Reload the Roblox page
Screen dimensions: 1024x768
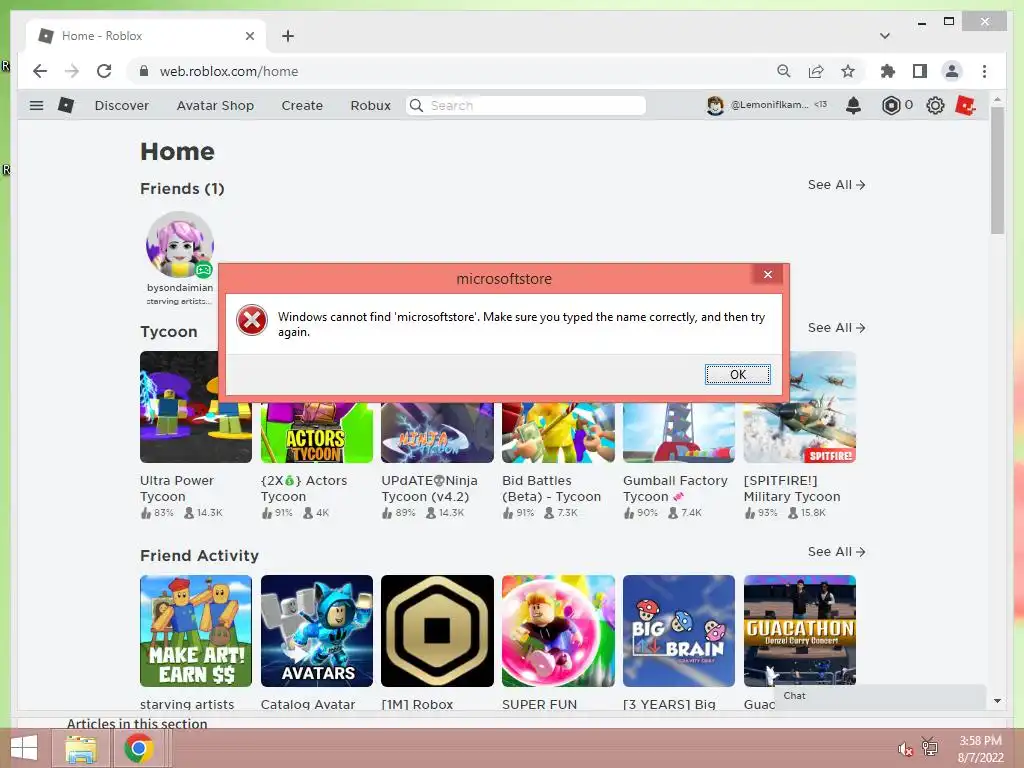tap(104, 71)
